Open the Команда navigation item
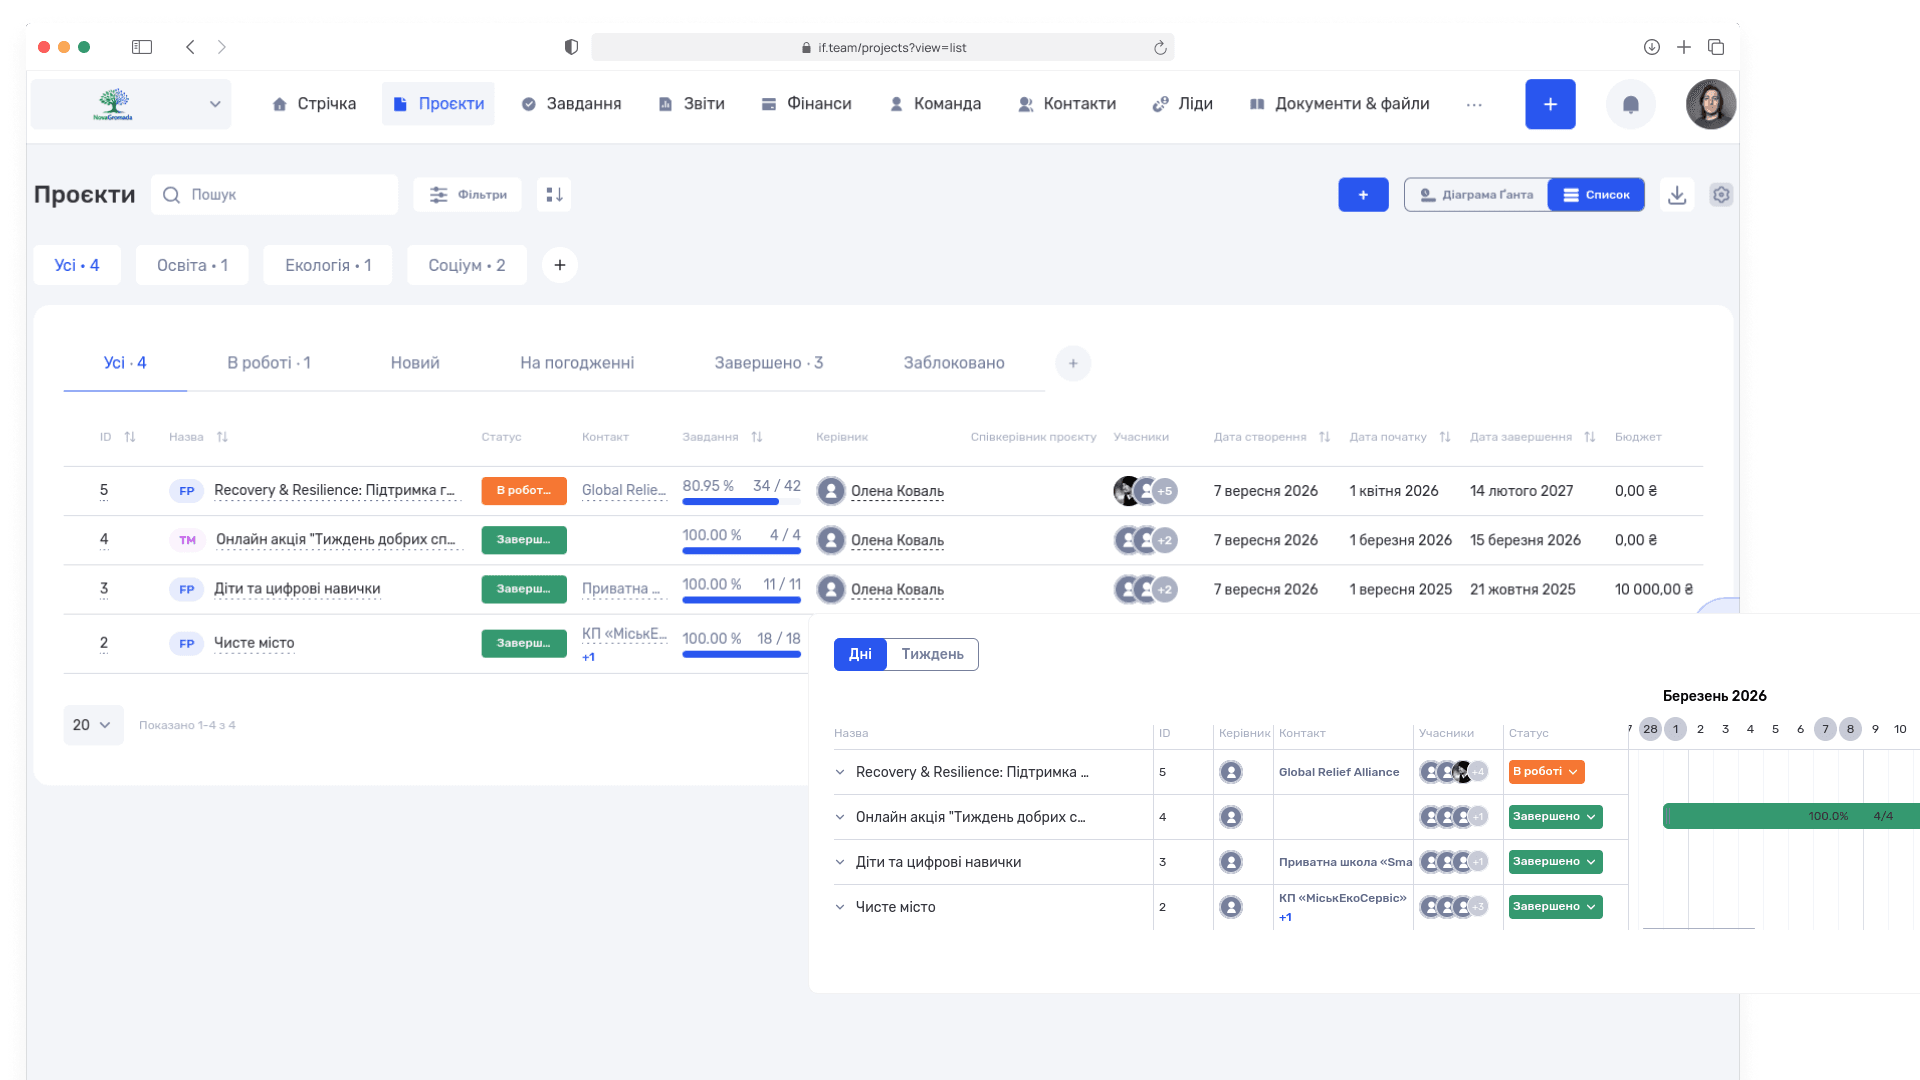 pyautogui.click(x=935, y=104)
